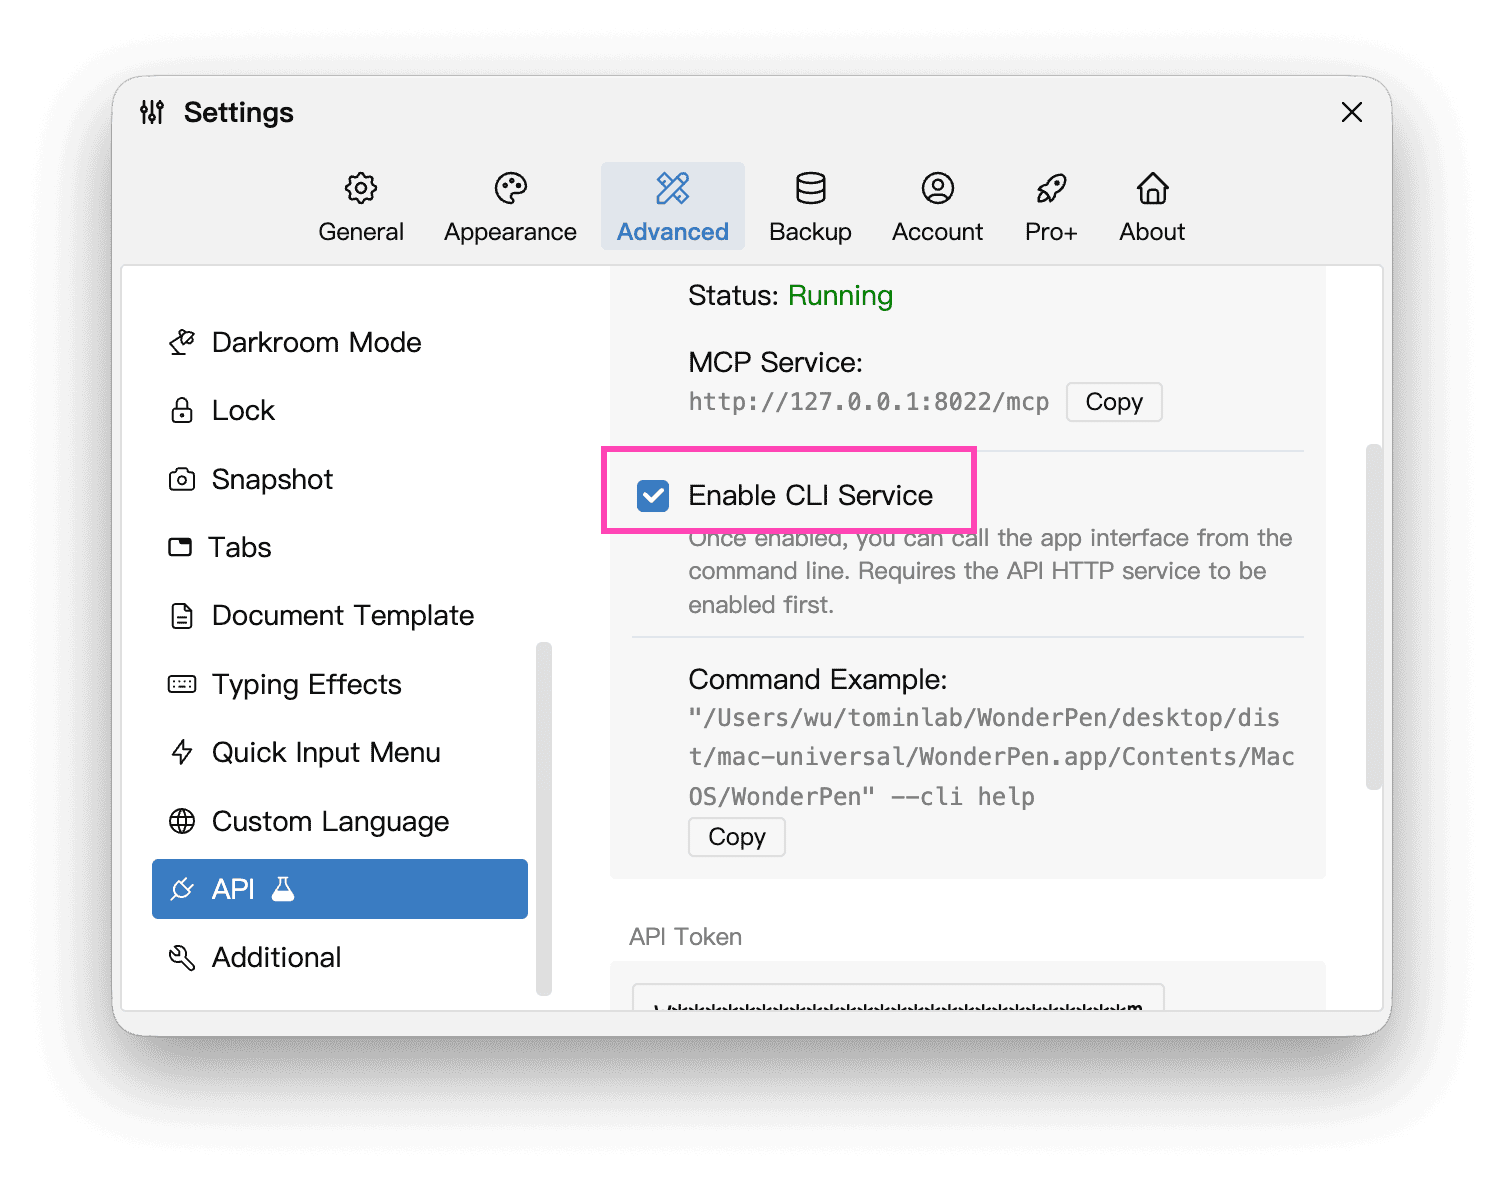Open the Account person icon
1504x1184 pixels.
(x=938, y=188)
